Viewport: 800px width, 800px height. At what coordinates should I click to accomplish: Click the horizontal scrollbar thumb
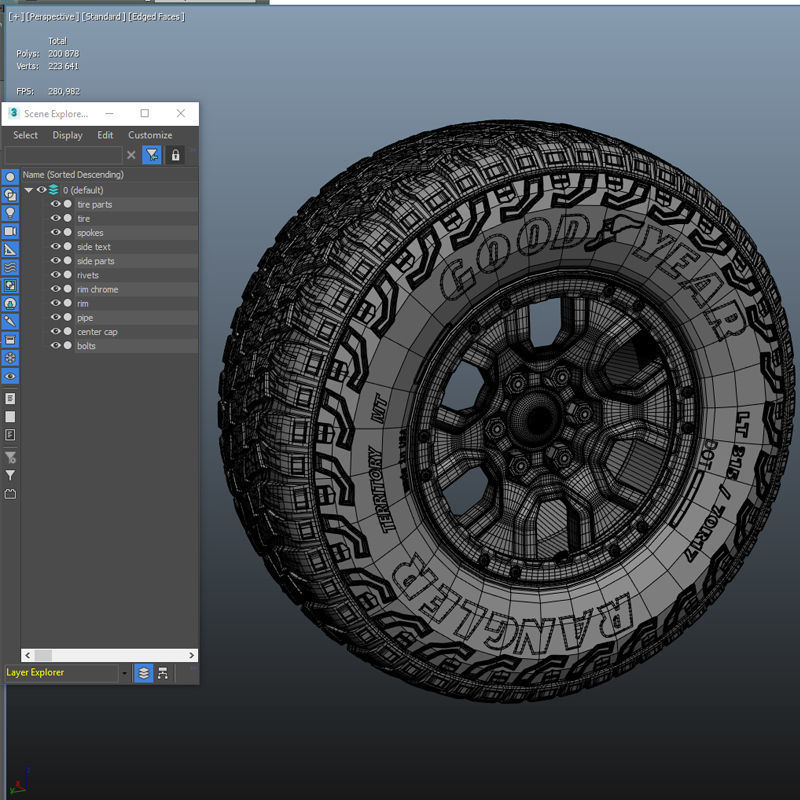click(43, 655)
